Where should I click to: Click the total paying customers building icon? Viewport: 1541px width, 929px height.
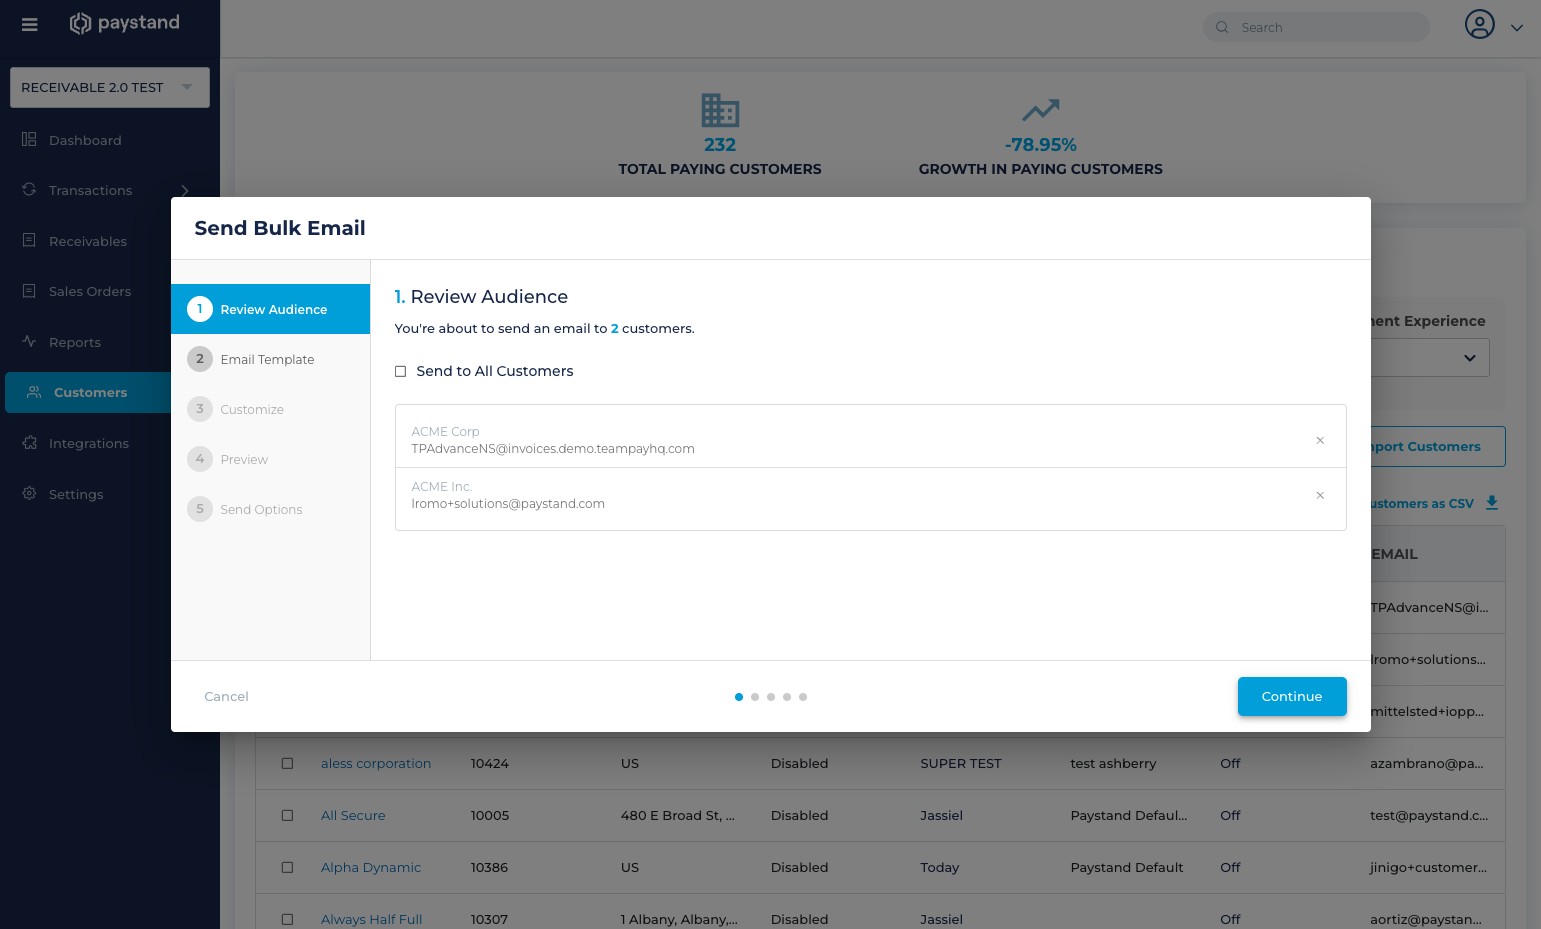click(720, 110)
